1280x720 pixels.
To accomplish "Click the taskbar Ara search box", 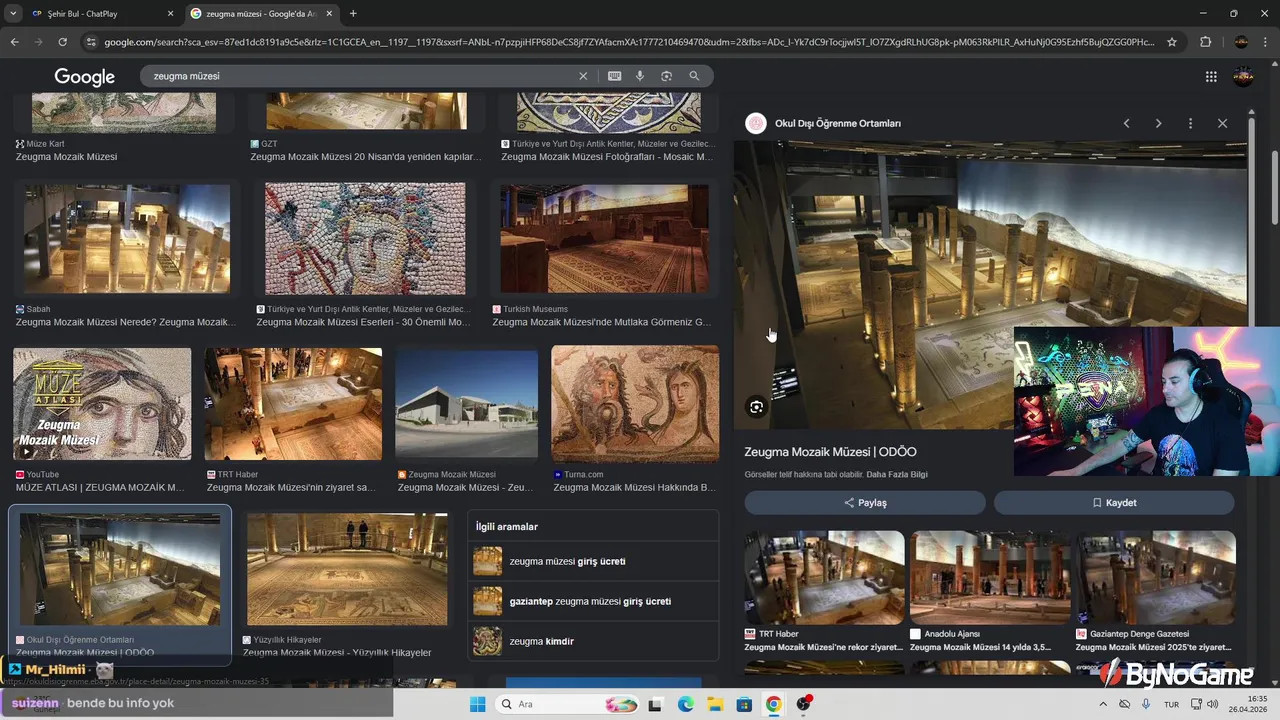I will coord(569,704).
